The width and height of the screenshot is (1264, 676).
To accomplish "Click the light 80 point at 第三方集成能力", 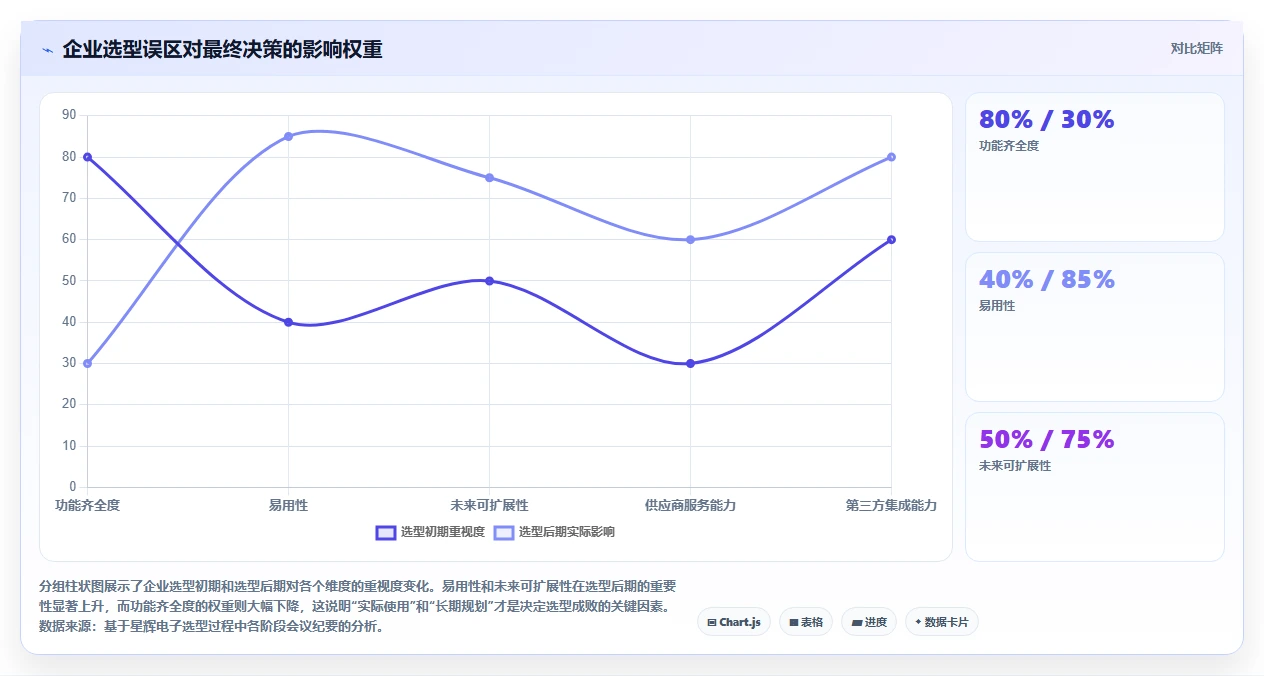I will tap(891, 157).
